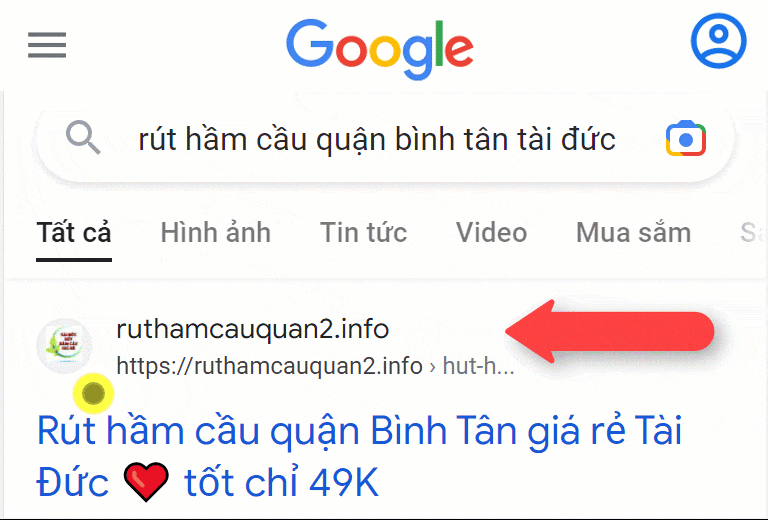Viewport: 768px width, 520px height.
Task: Click the hut-h... breadcrumb path
Action: coord(479,366)
